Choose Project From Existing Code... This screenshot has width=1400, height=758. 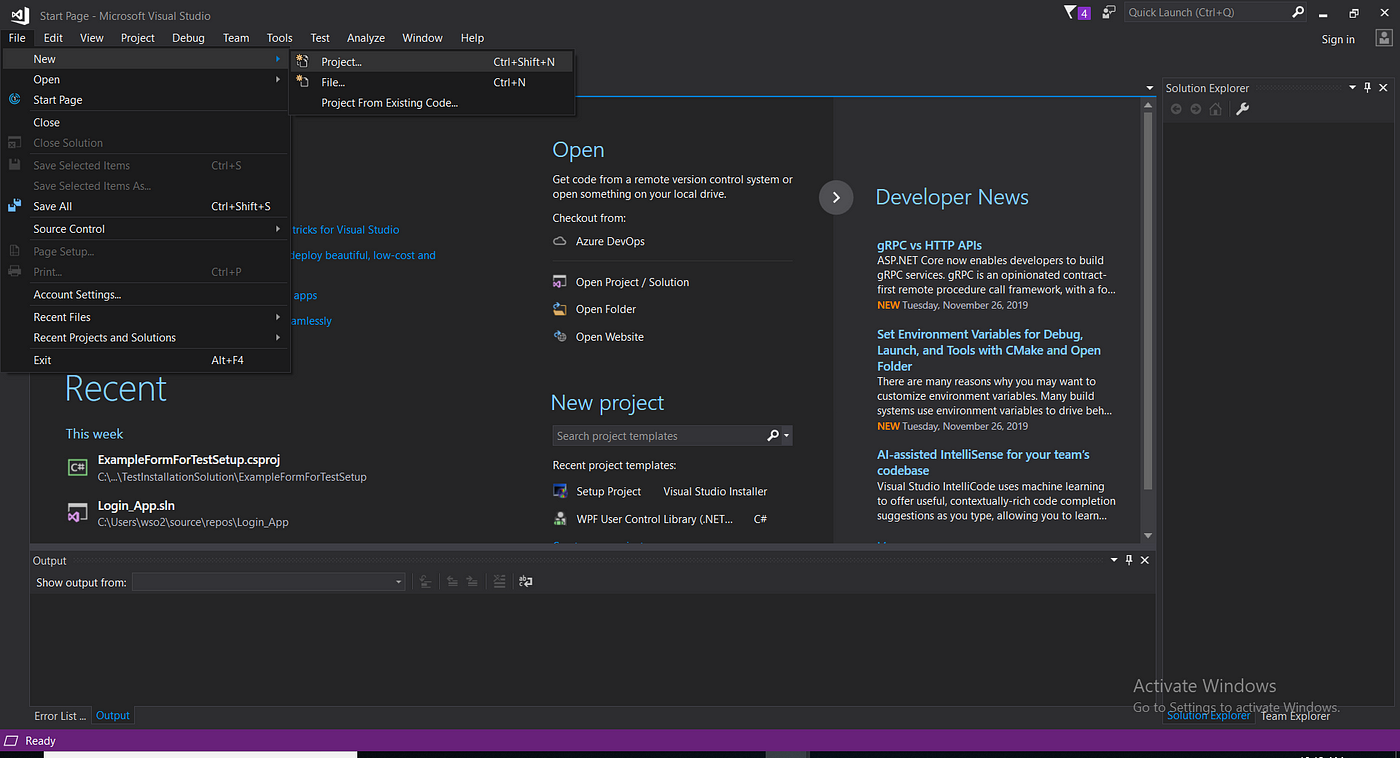(x=432, y=103)
